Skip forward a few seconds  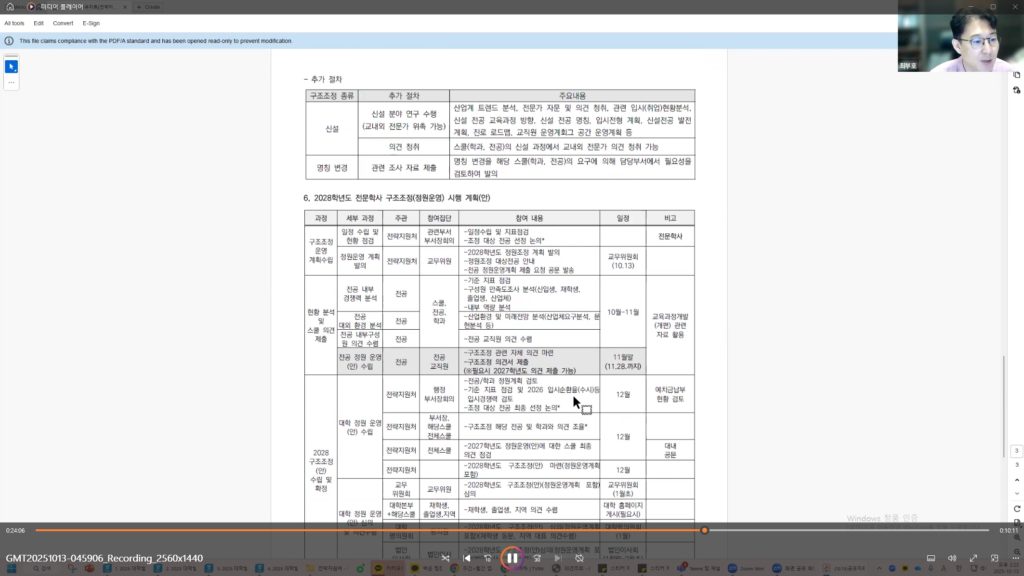click(537, 557)
